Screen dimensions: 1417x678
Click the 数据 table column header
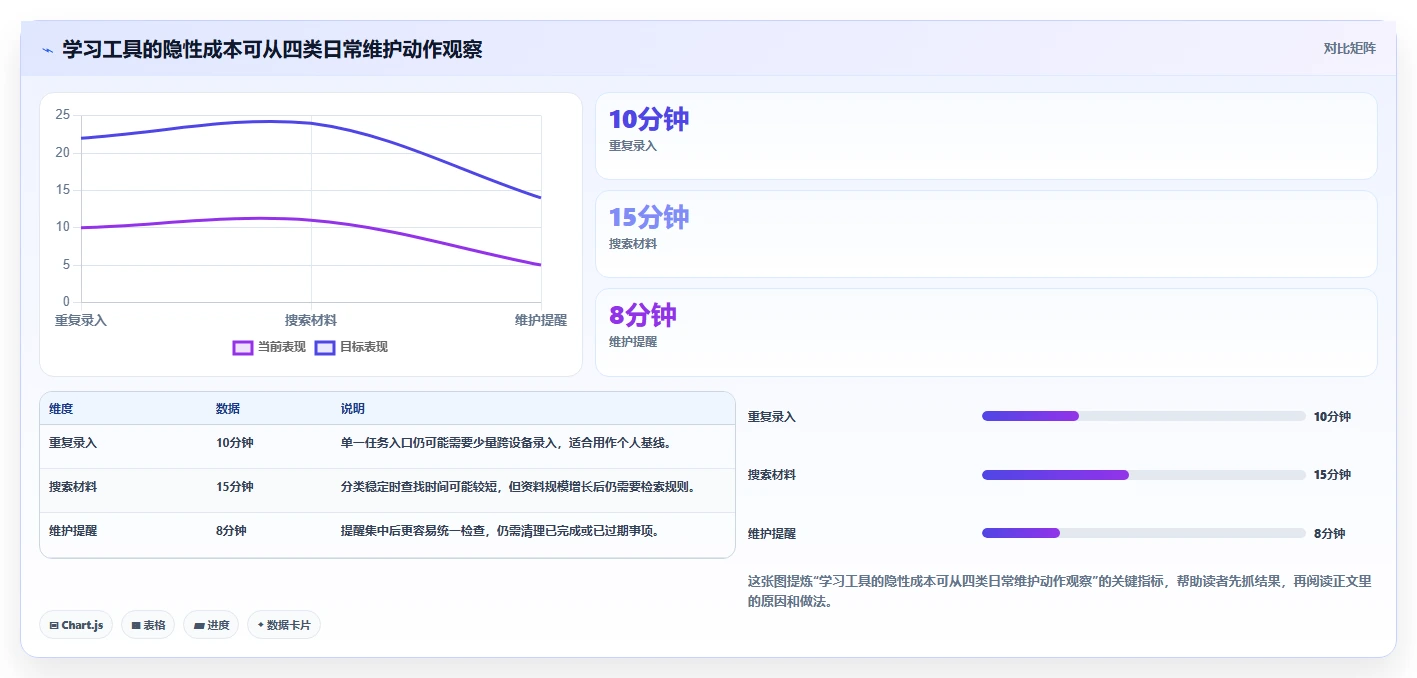[228, 409]
